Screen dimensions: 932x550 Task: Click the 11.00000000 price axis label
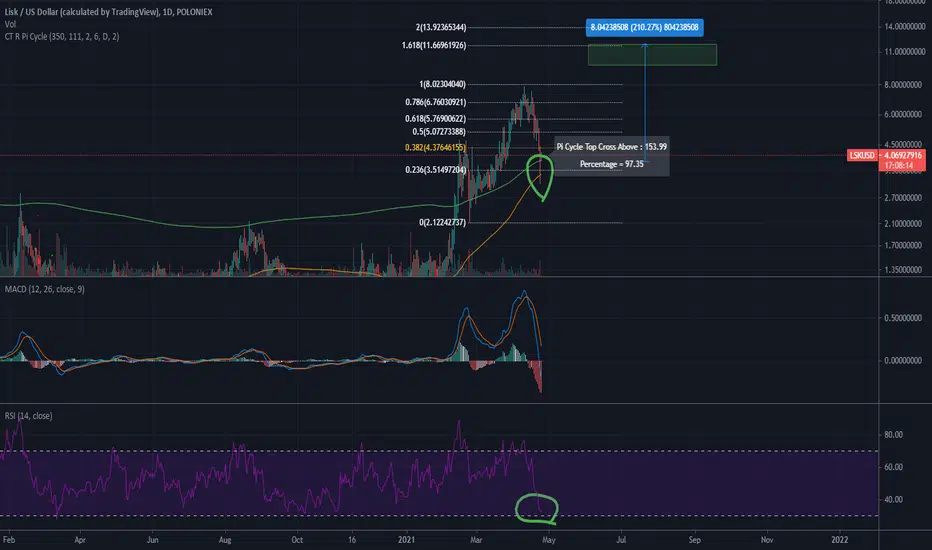pos(905,52)
